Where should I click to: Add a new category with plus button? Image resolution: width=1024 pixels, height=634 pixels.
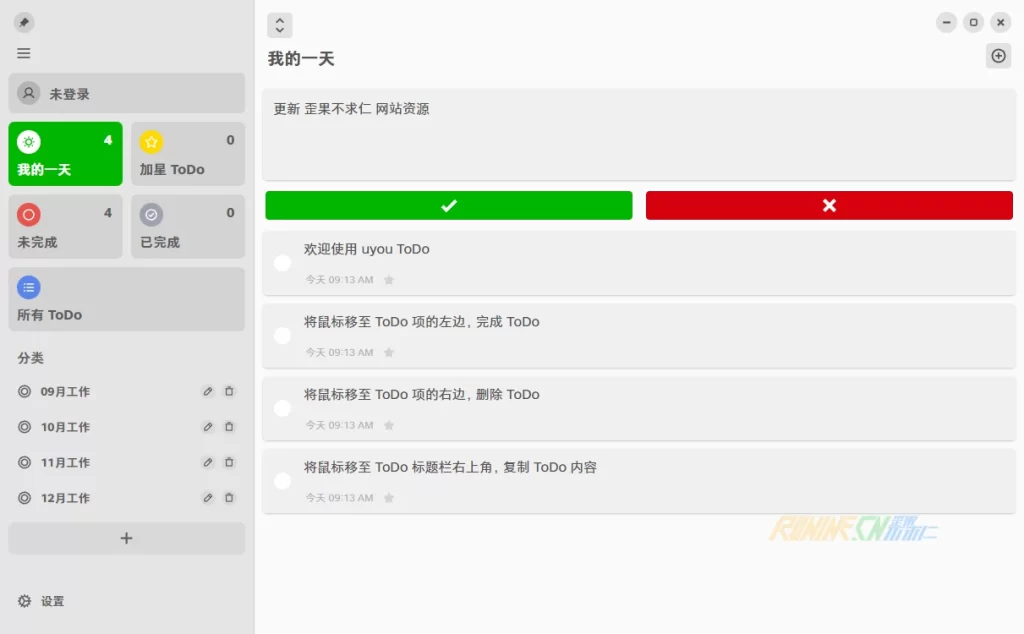point(126,538)
